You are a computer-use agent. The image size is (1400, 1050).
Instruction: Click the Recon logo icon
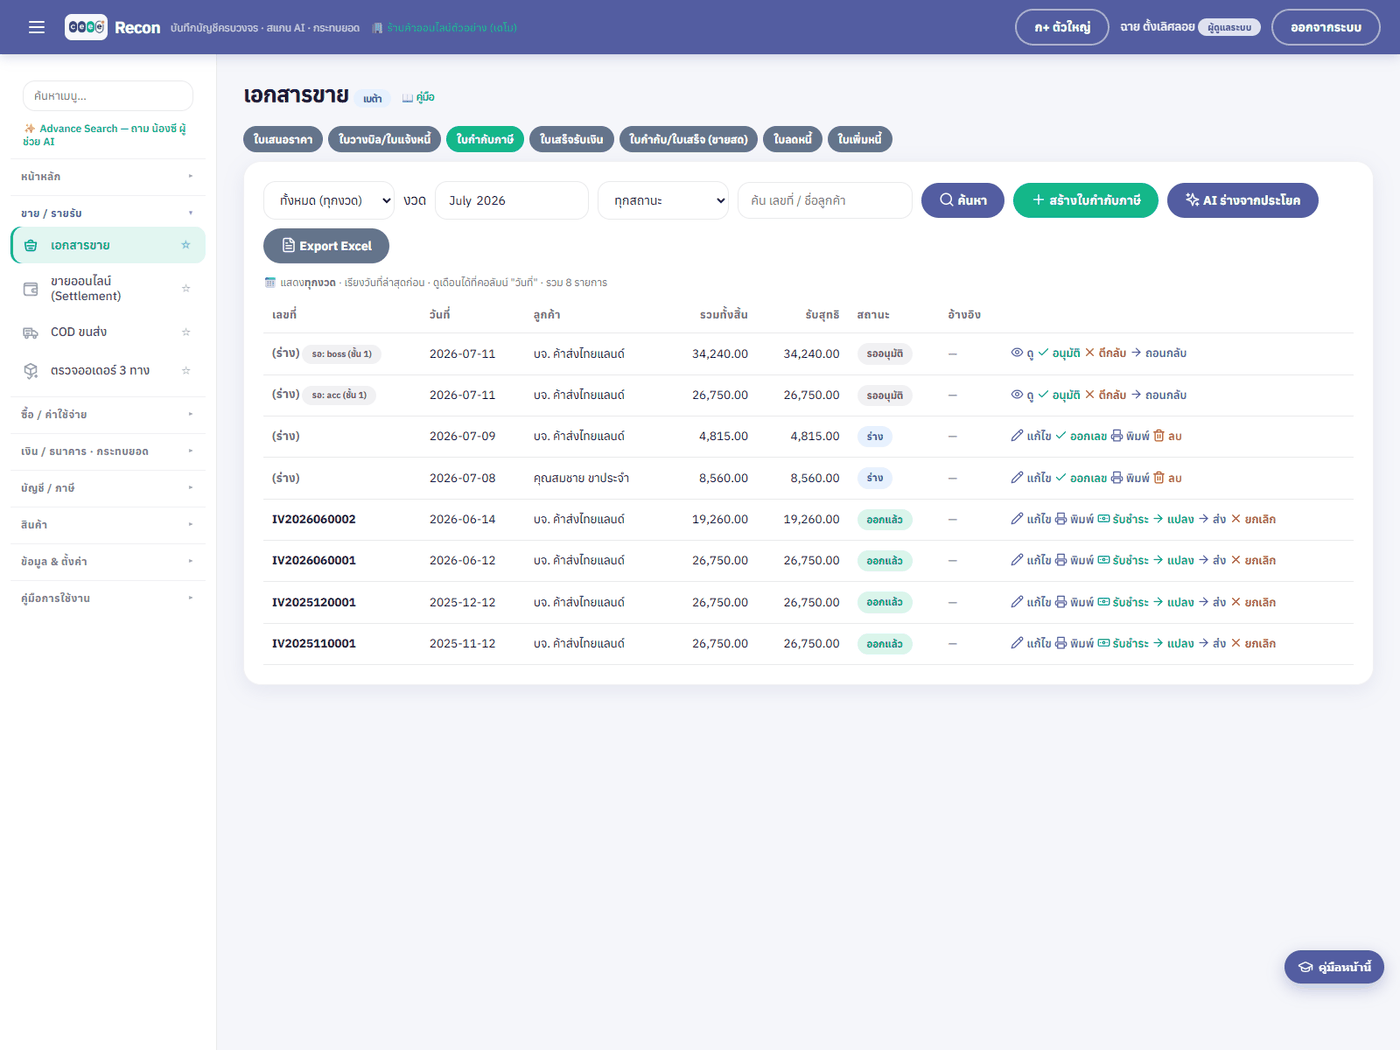86,27
